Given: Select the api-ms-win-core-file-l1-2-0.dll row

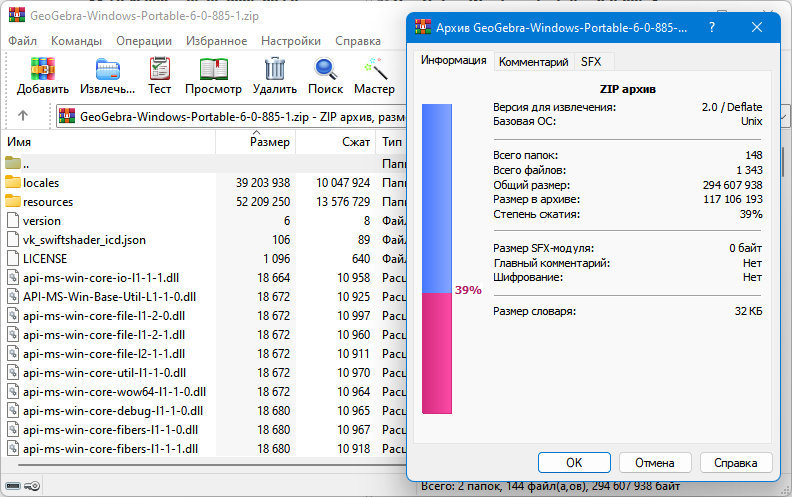Looking at the screenshot, I should click(206, 316).
